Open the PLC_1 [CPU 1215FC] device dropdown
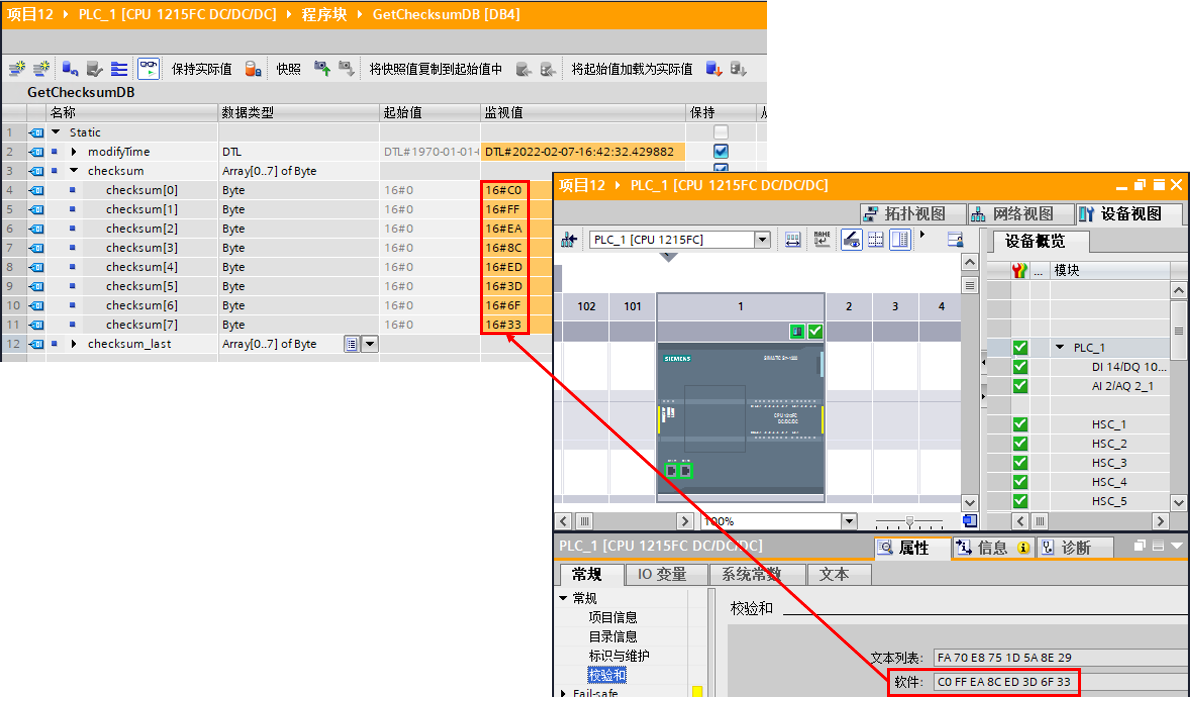 [762, 240]
